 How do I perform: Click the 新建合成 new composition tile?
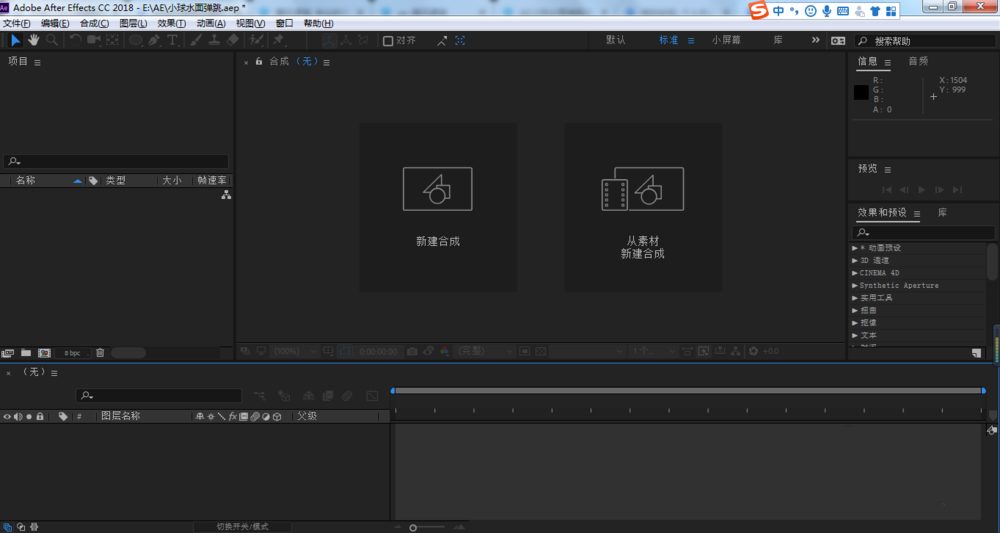click(438, 207)
